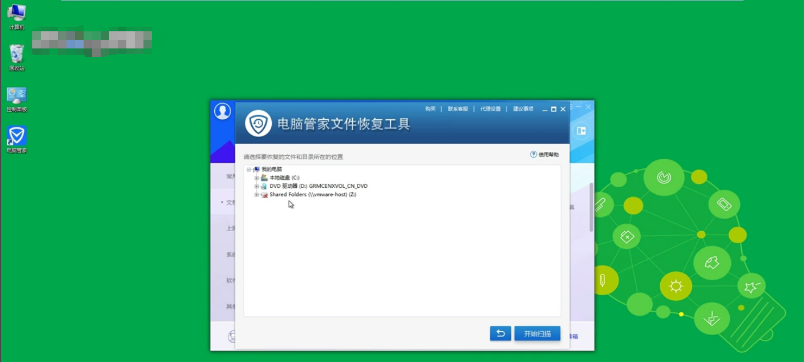Launch the 电脑管家 desktop shortcut
This screenshot has height=362, width=804.
16,139
